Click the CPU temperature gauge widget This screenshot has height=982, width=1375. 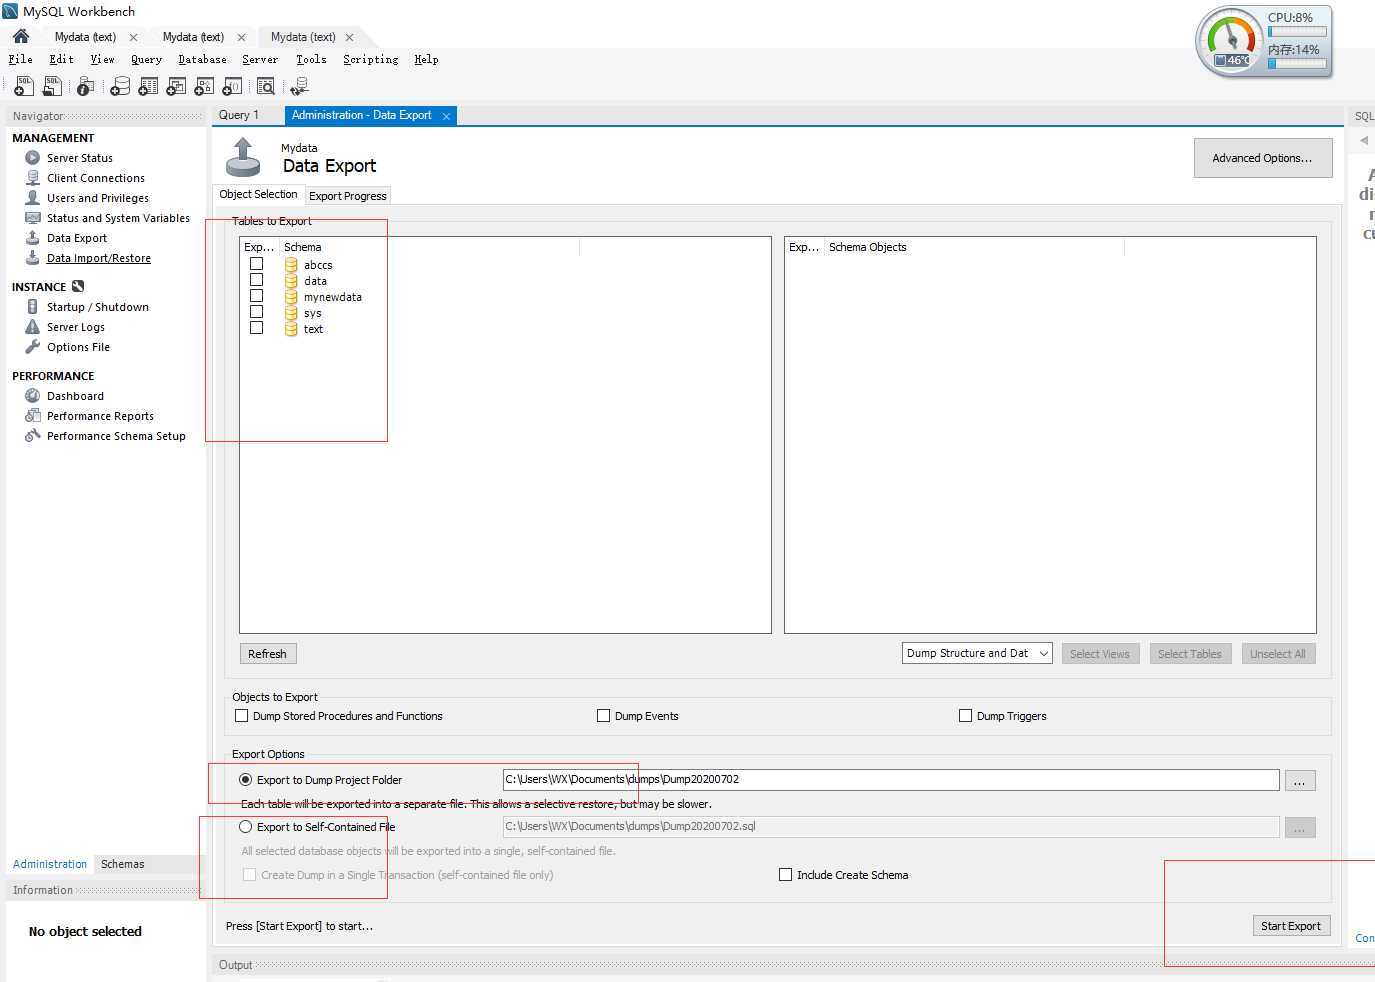[x=1231, y=40]
